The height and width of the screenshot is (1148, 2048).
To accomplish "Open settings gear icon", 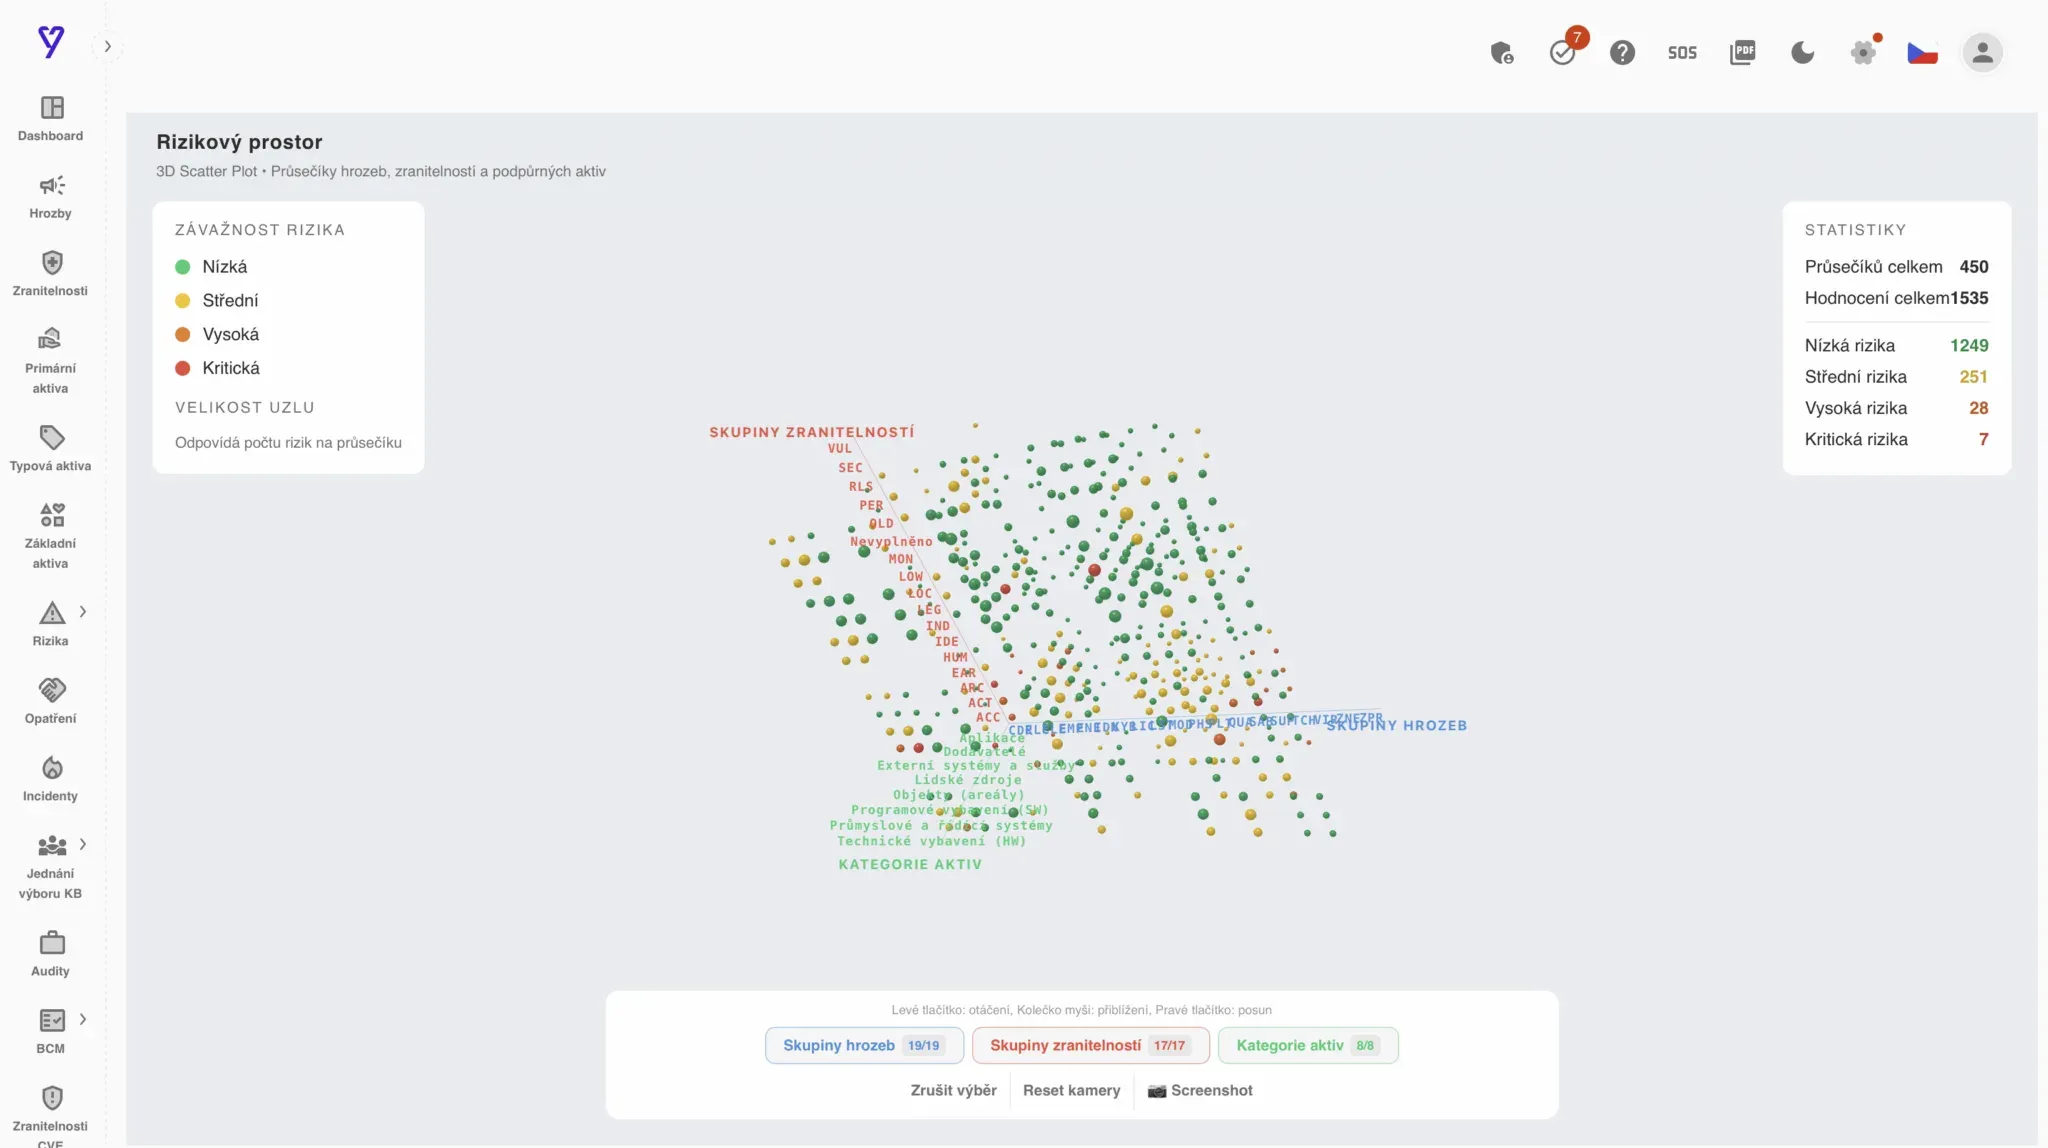I will [x=1863, y=53].
